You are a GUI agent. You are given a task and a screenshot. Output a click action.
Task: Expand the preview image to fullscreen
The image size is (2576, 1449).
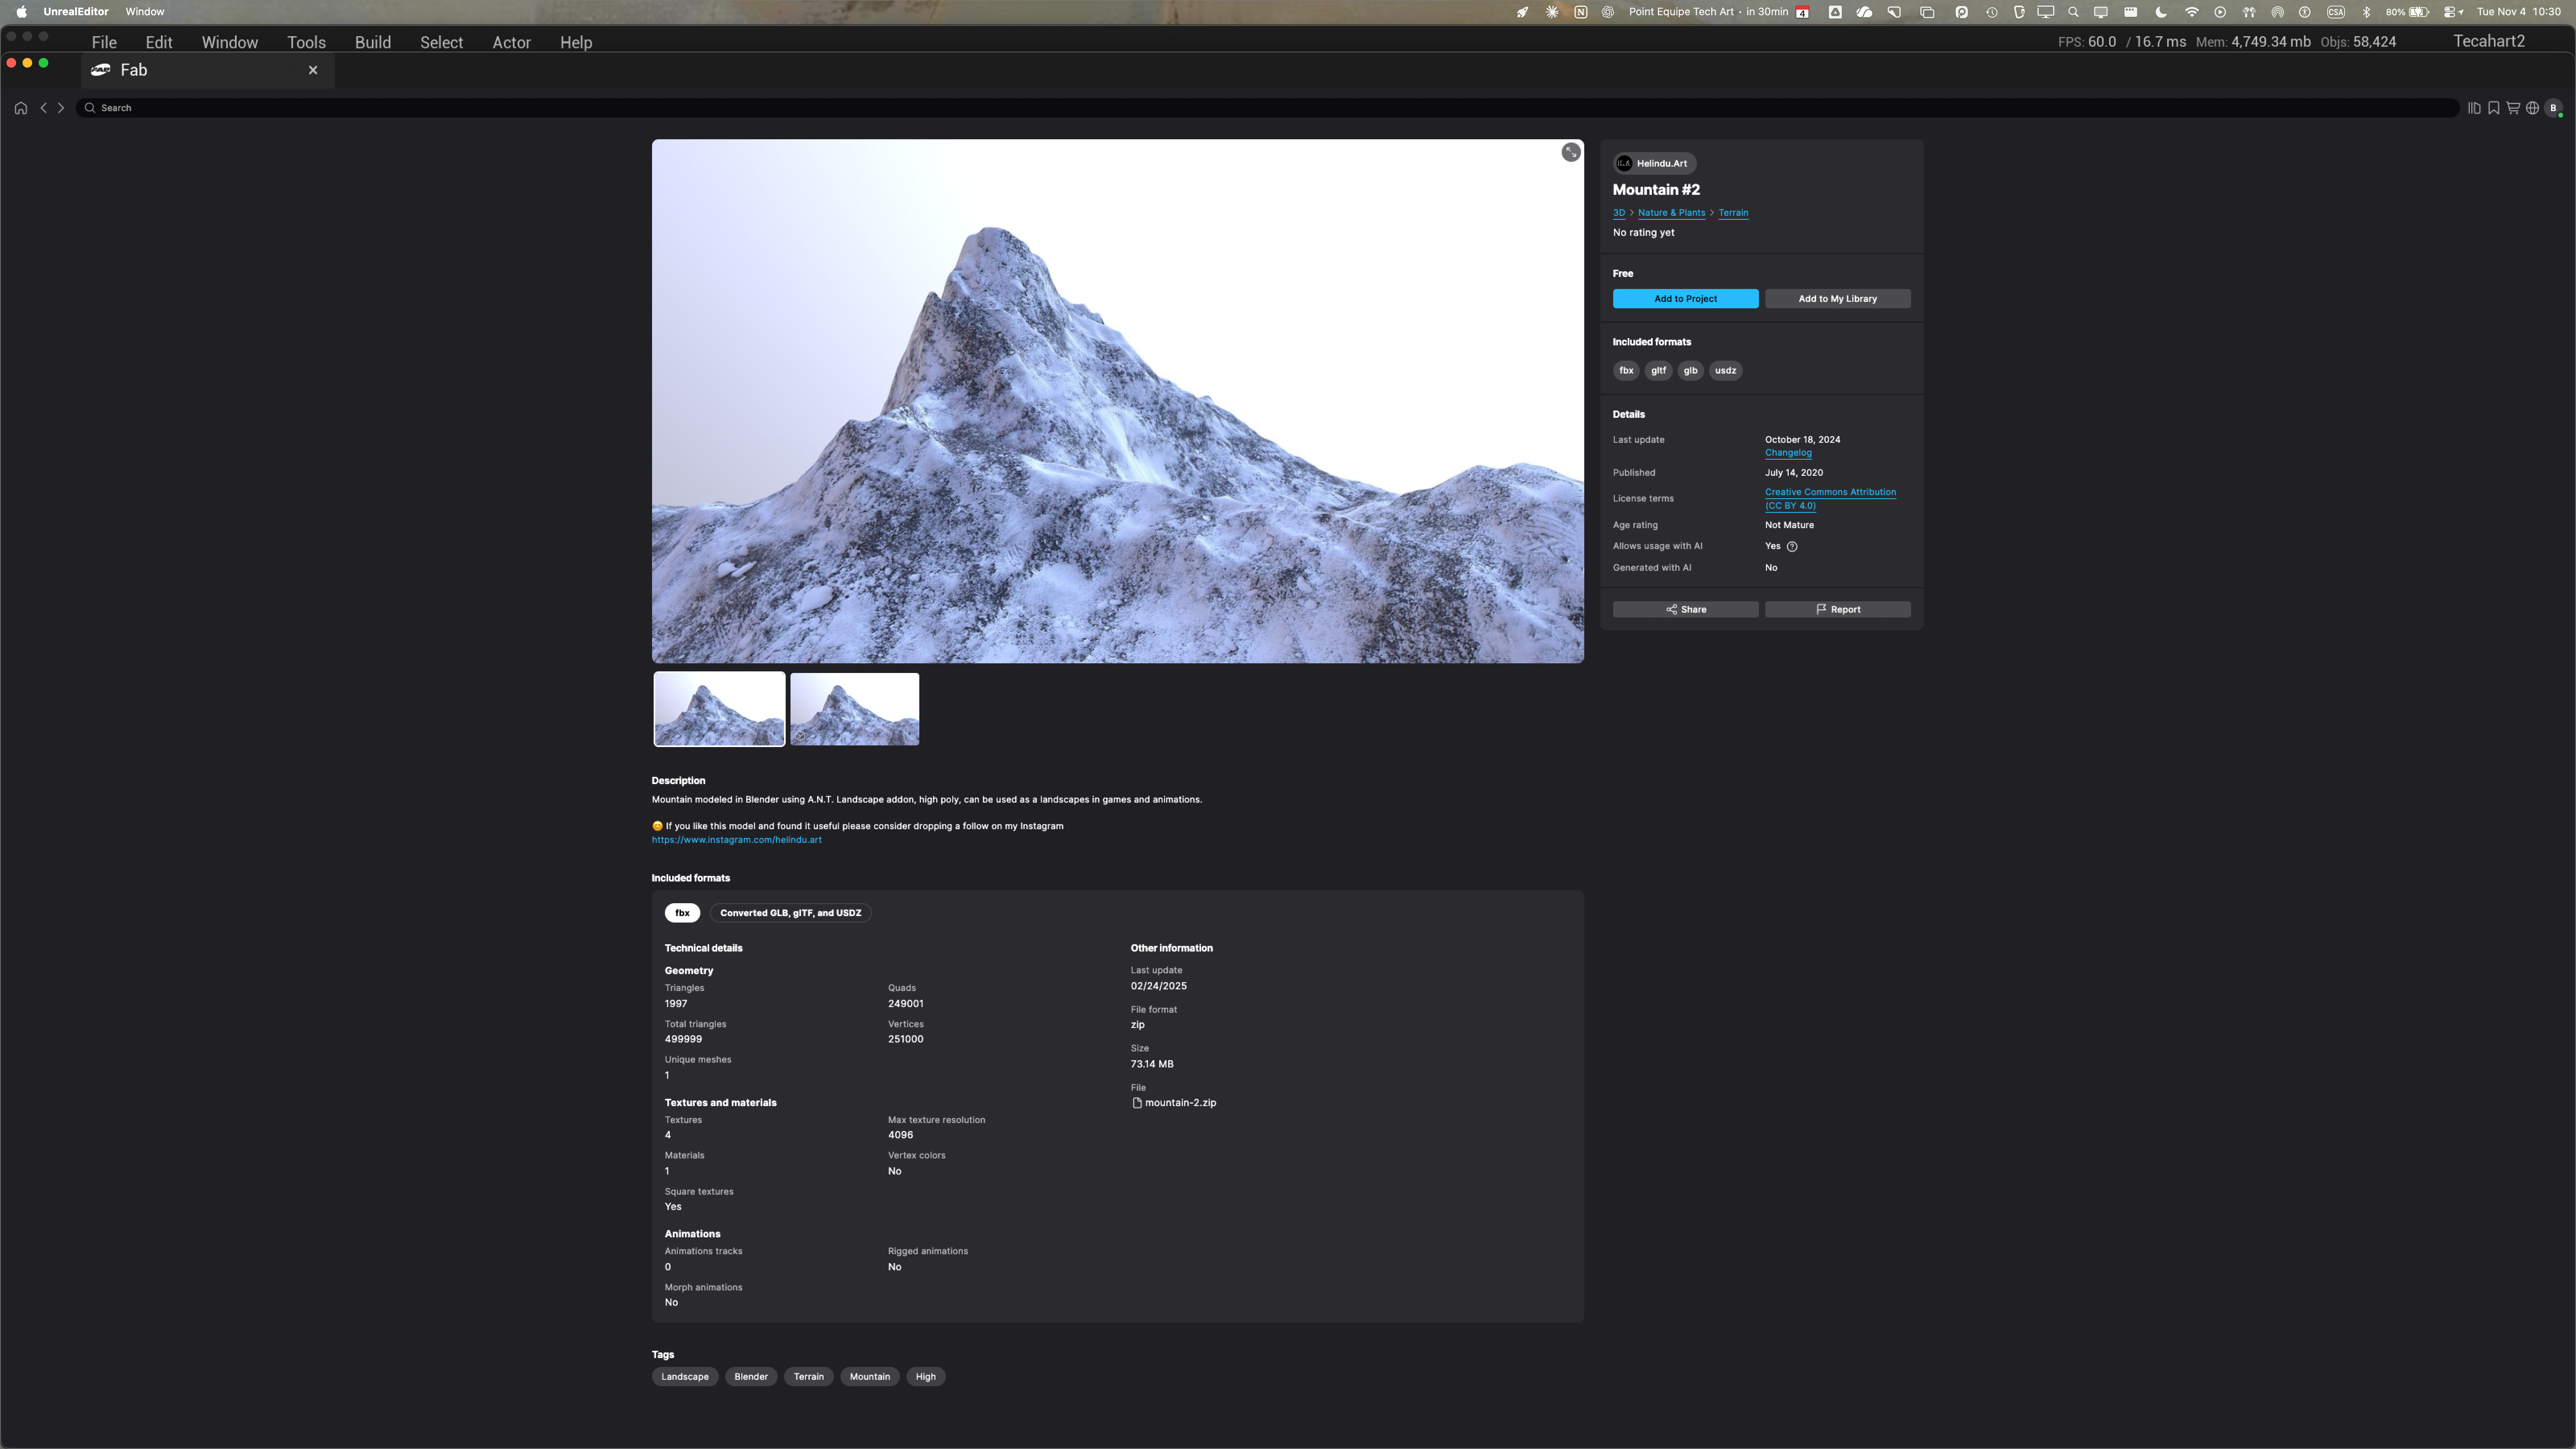tap(1571, 152)
